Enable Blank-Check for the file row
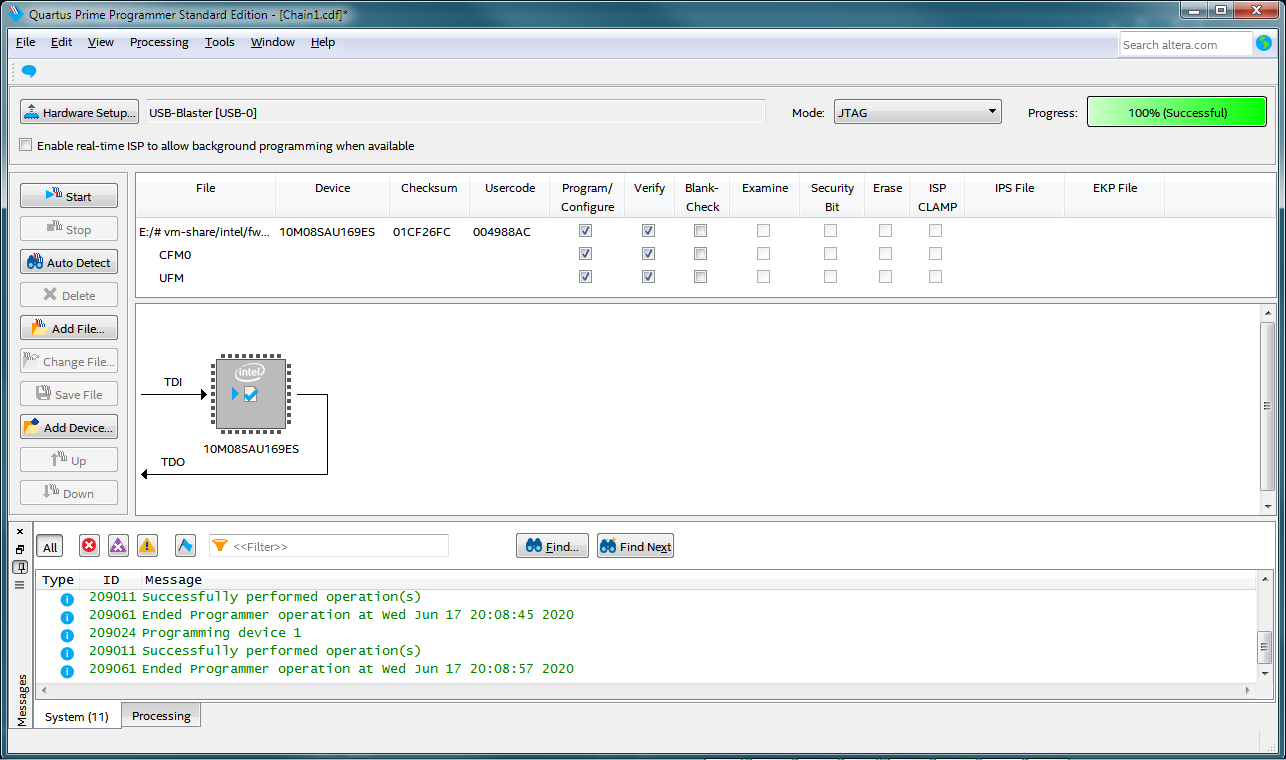The width and height of the screenshot is (1286, 760). point(701,230)
